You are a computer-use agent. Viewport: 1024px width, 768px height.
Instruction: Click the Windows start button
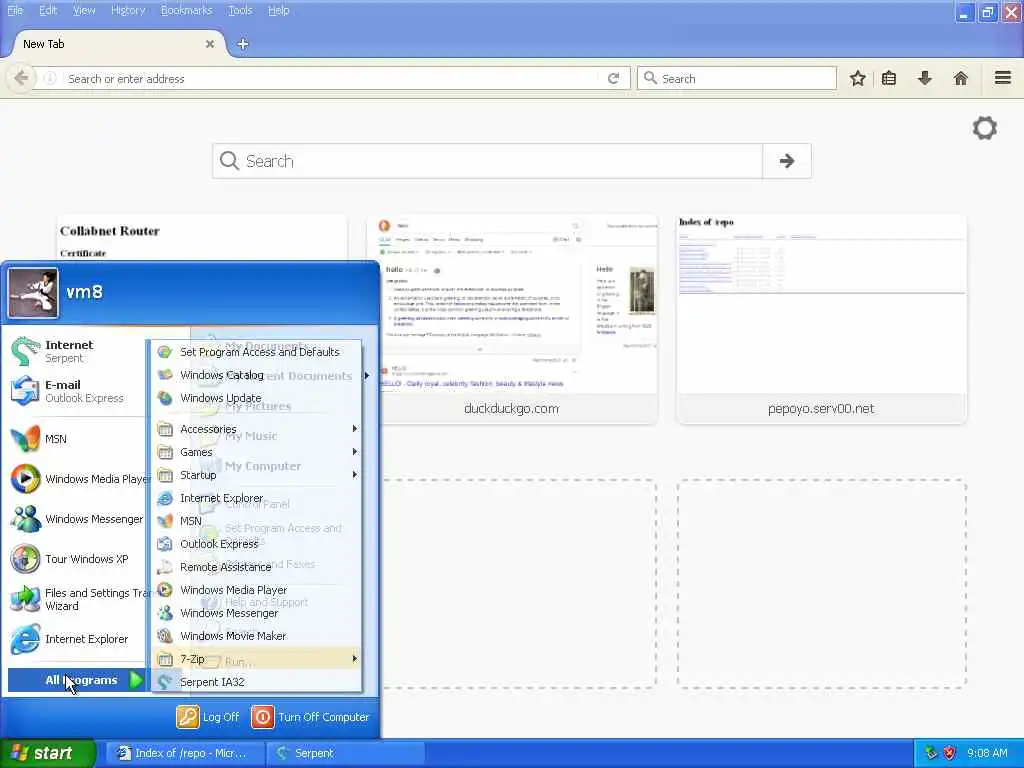coord(47,753)
